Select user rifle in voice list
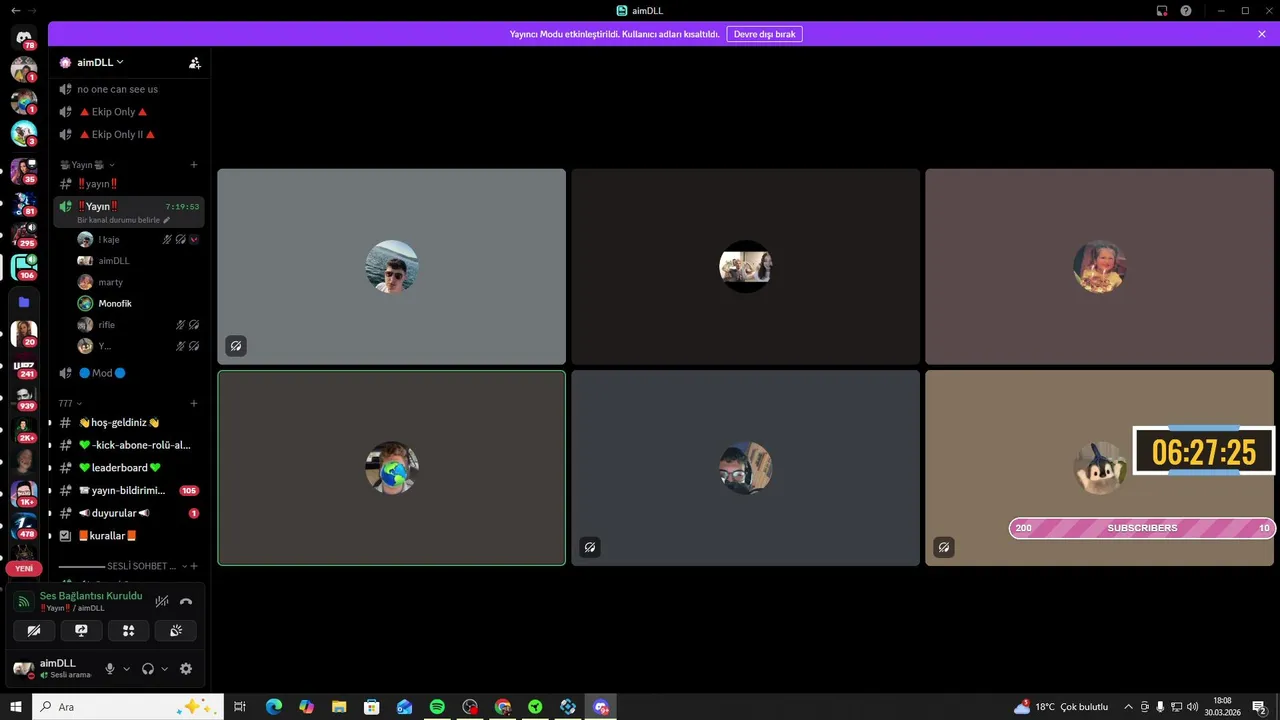The width and height of the screenshot is (1280, 720). point(138,325)
